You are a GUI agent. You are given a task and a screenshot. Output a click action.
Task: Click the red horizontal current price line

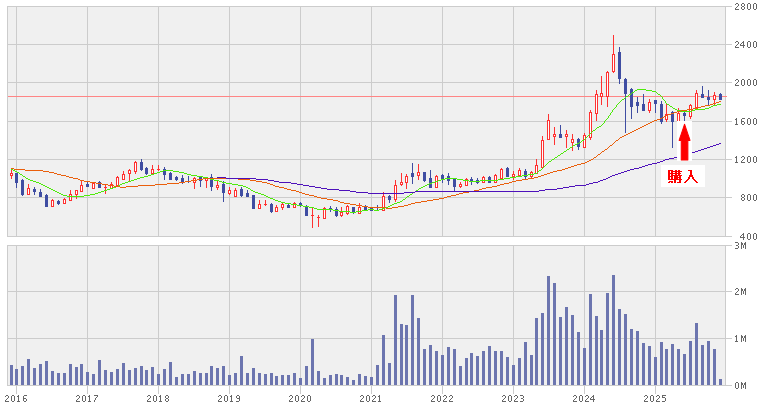(300, 97)
